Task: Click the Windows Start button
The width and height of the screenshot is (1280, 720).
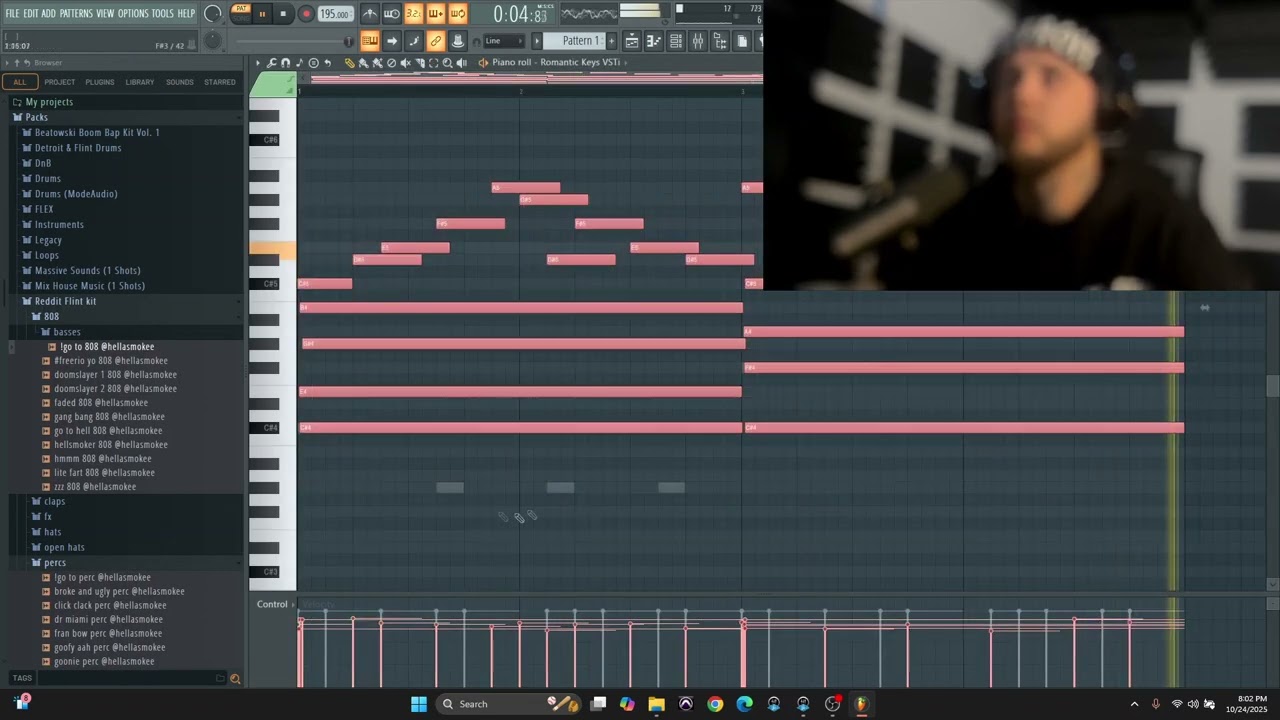Action: point(419,704)
